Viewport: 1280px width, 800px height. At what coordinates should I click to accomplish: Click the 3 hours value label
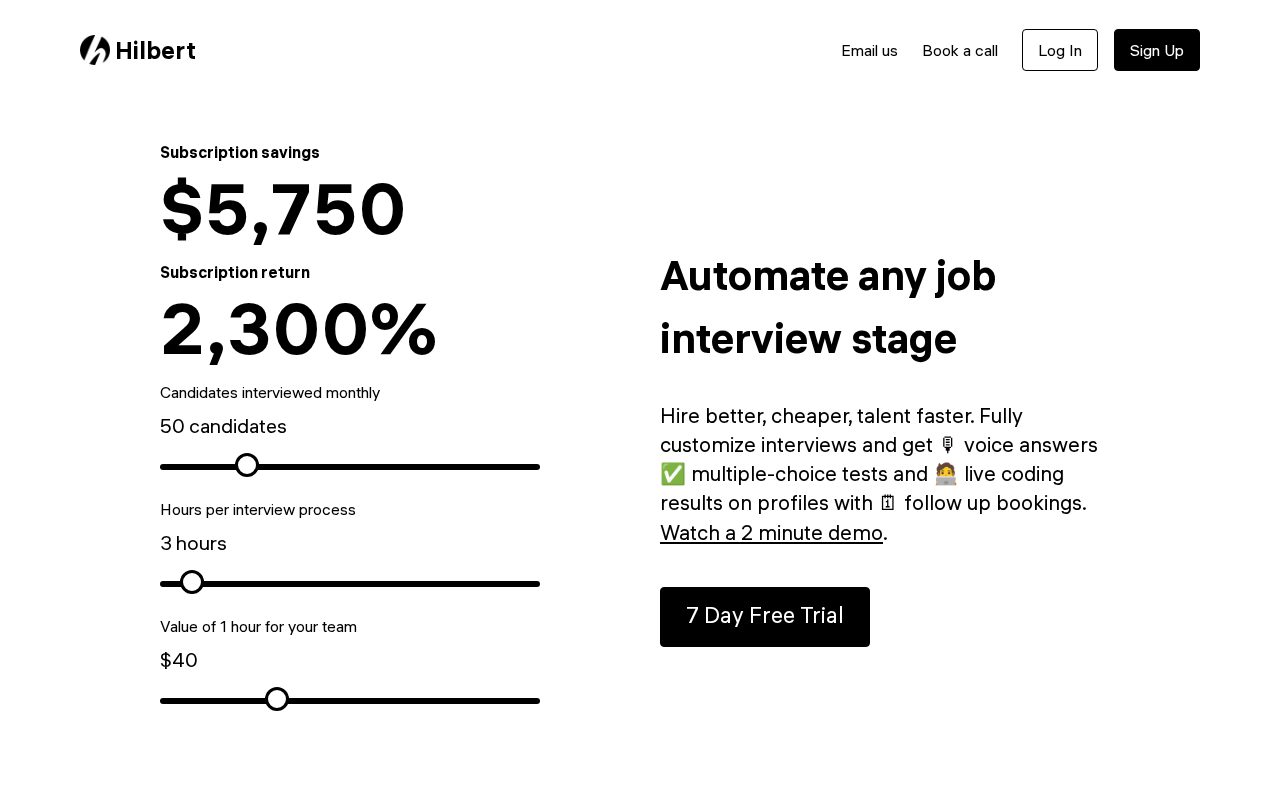click(x=193, y=544)
